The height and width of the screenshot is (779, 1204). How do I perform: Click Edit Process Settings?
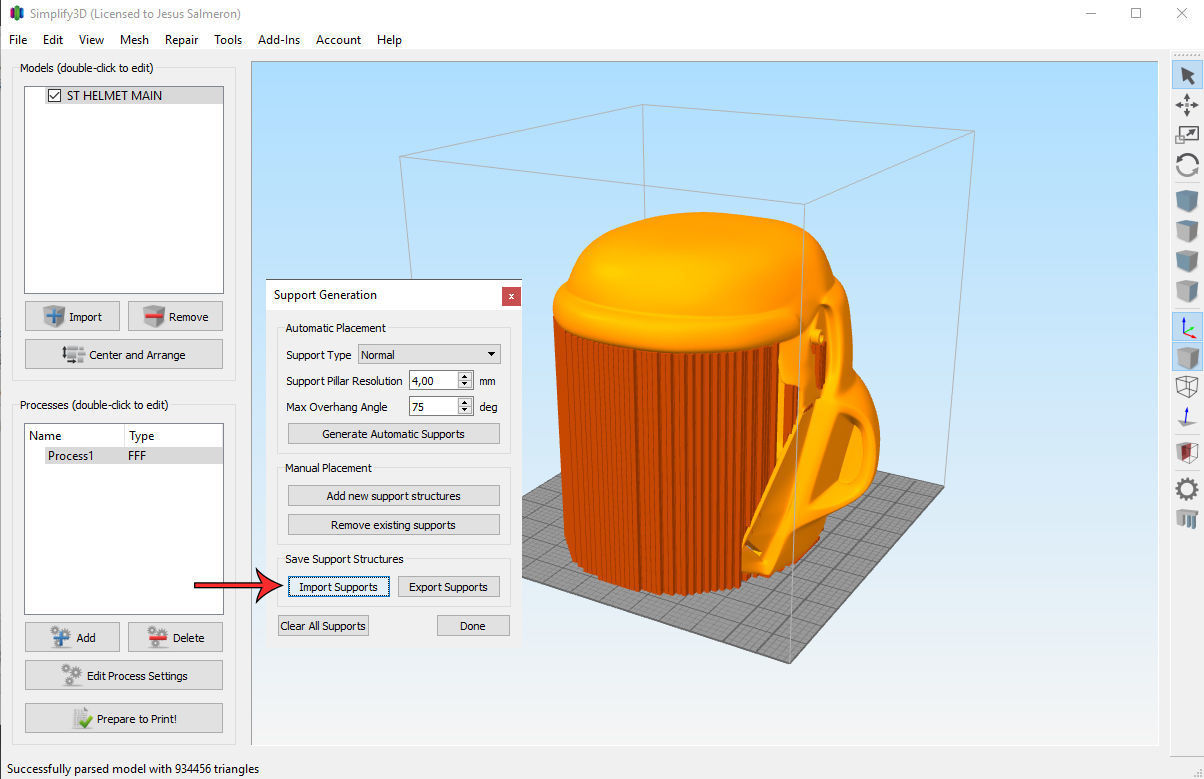pyautogui.click(x=124, y=676)
